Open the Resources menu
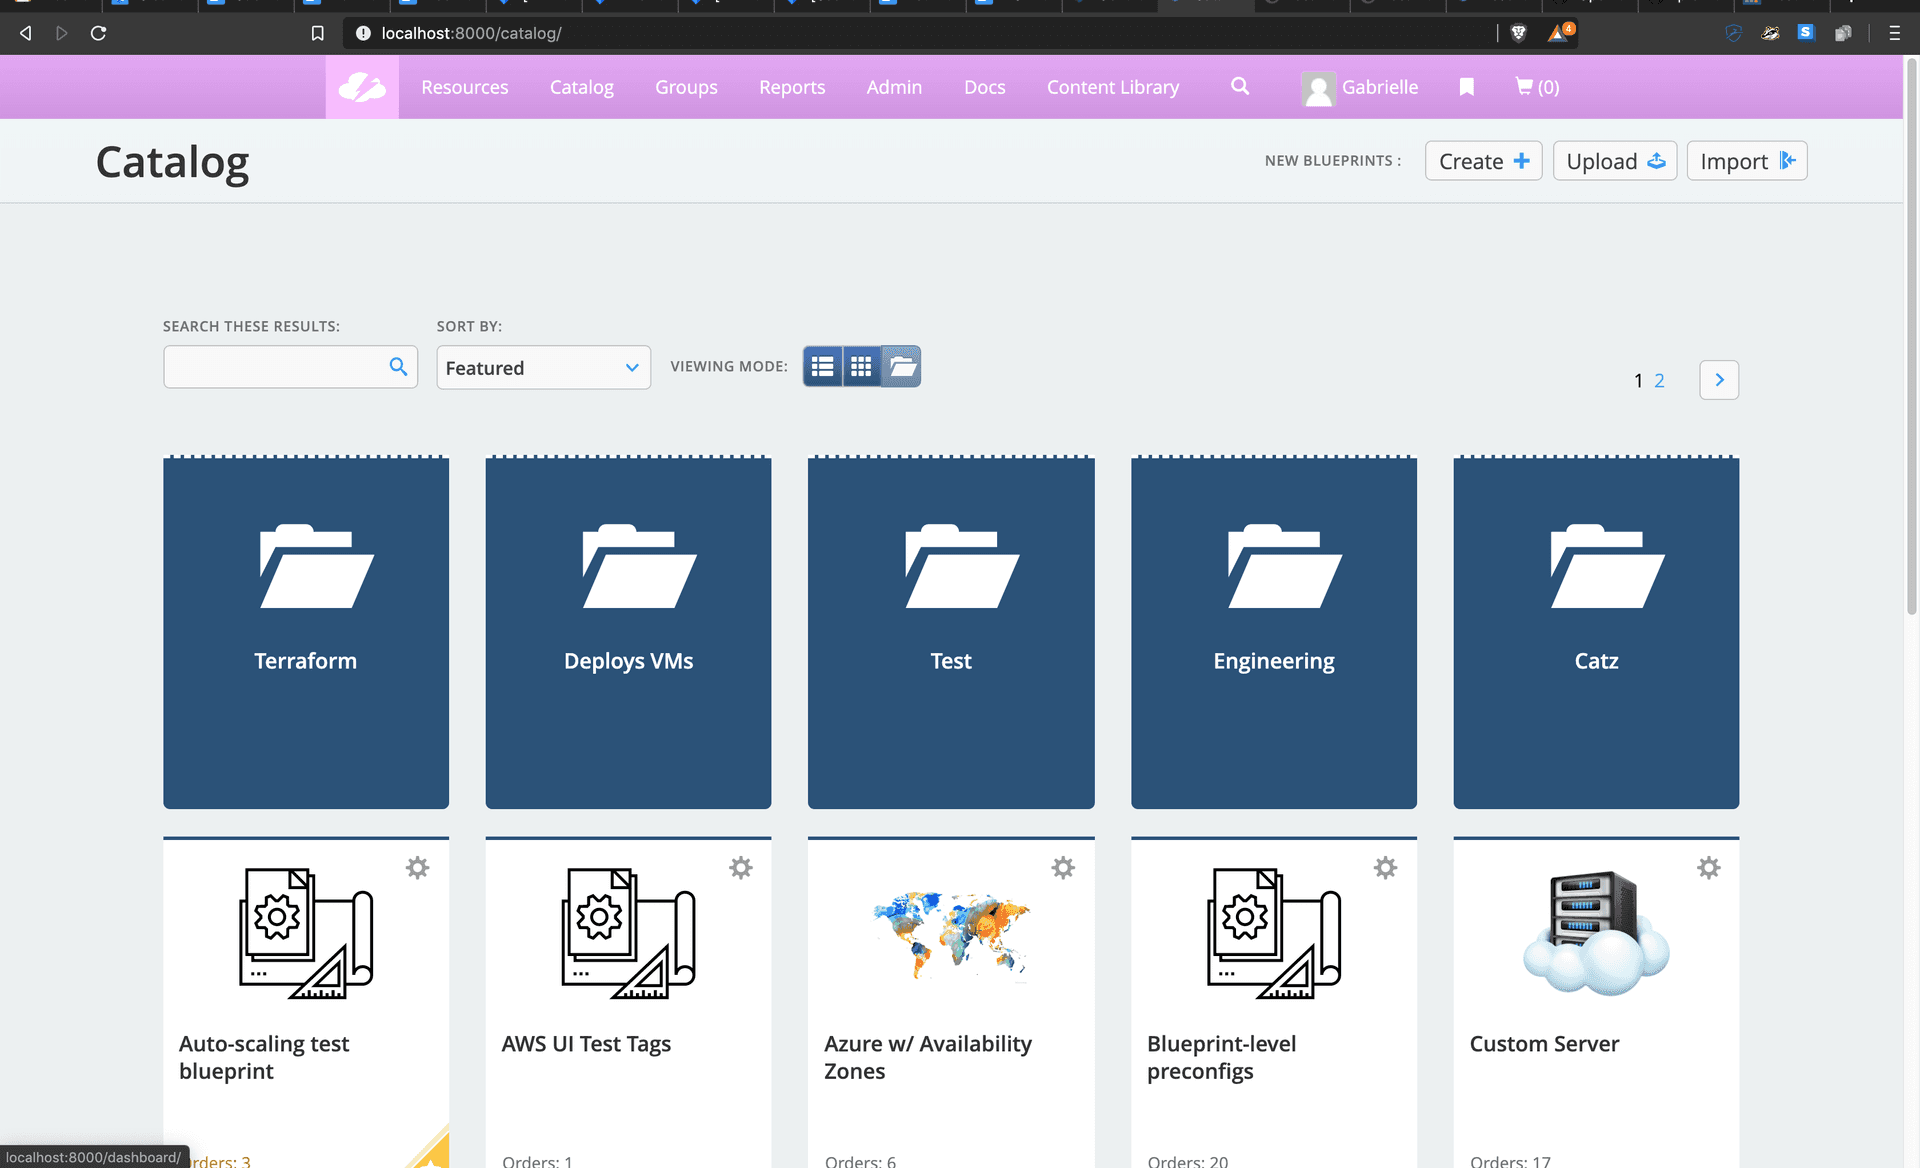 (464, 87)
